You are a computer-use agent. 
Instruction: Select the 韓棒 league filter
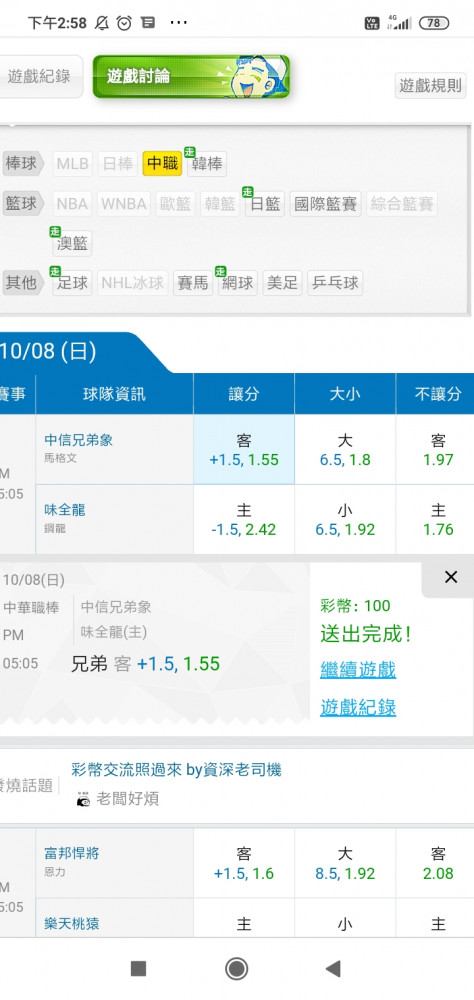point(207,164)
